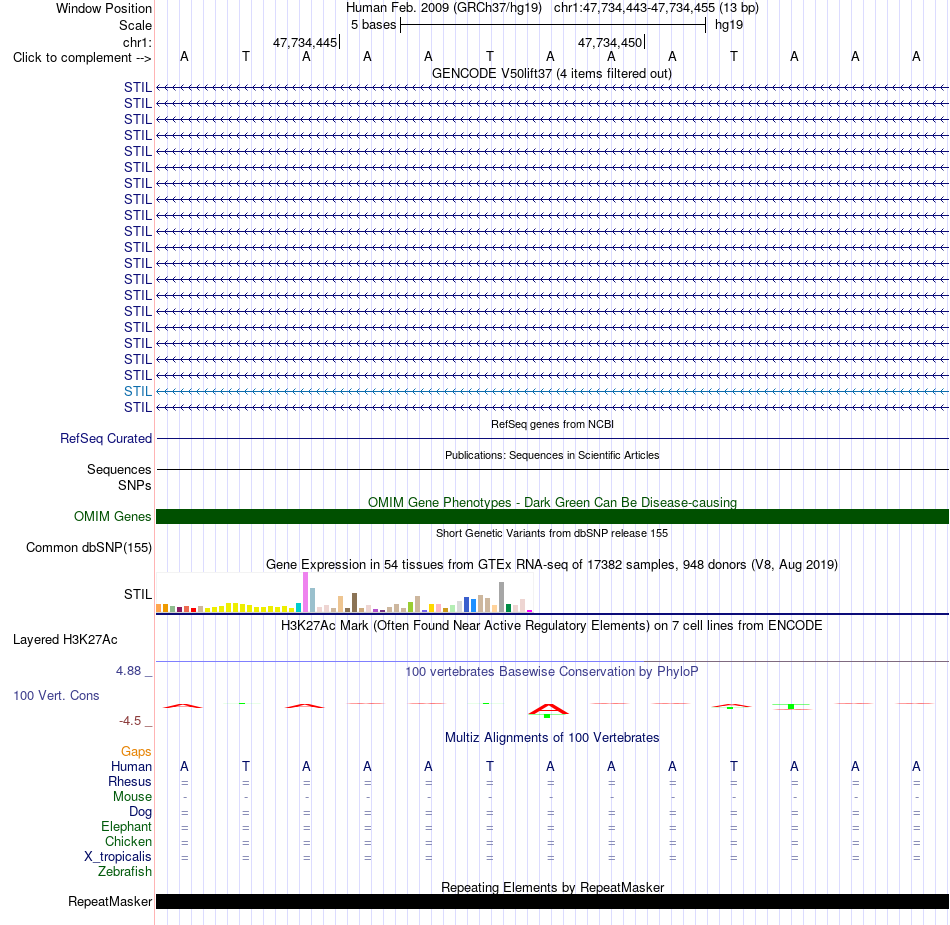
Task: Click the OMIM Genes label
Action: point(112,516)
